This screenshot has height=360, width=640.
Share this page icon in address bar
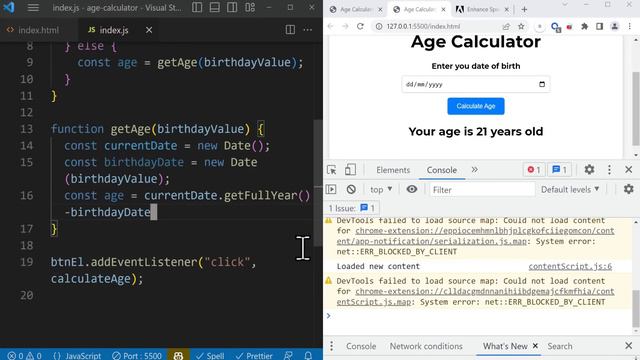pos(506,26)
